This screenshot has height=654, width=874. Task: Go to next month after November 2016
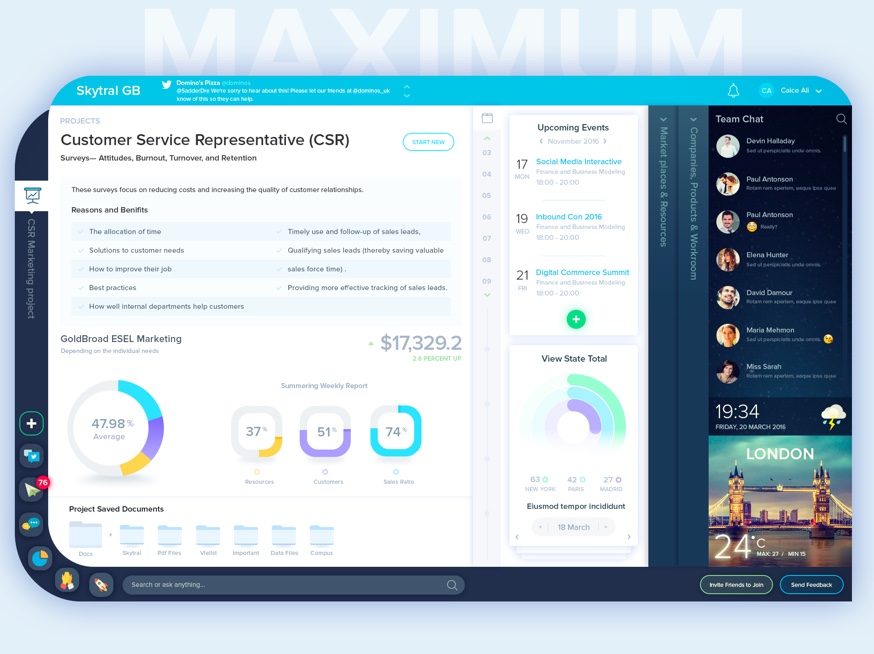click(x=605, y=142)
